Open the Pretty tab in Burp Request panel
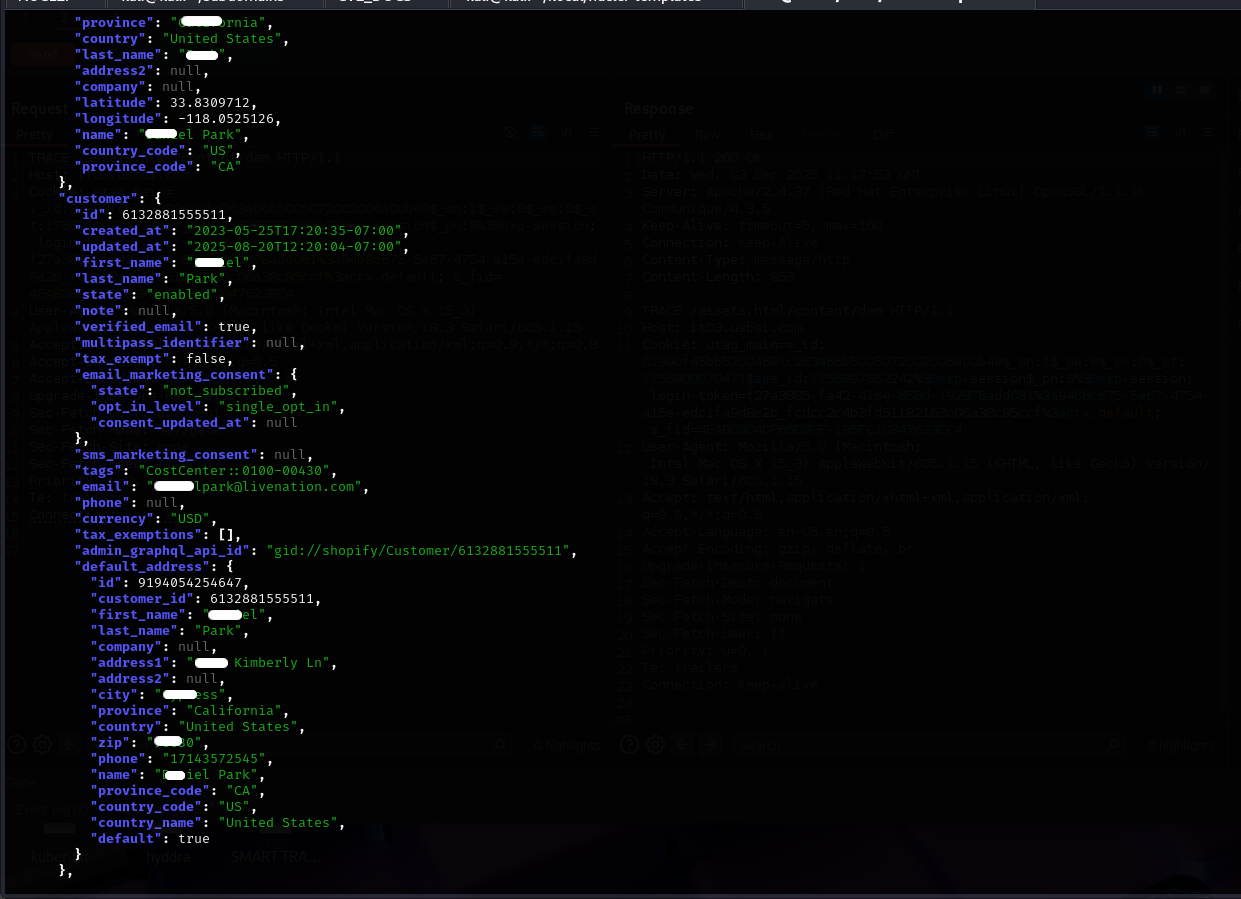 pyautogui.click(x=34, y=134)
